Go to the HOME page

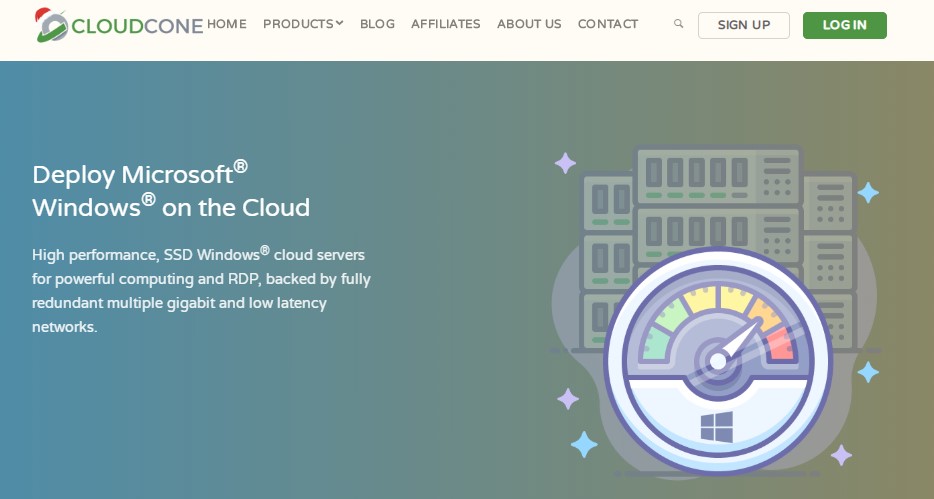(226, 24)
